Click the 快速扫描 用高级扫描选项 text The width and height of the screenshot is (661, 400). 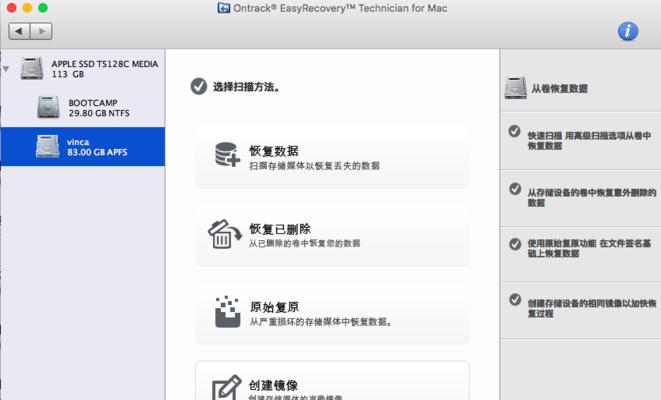(x=589, y=141)
